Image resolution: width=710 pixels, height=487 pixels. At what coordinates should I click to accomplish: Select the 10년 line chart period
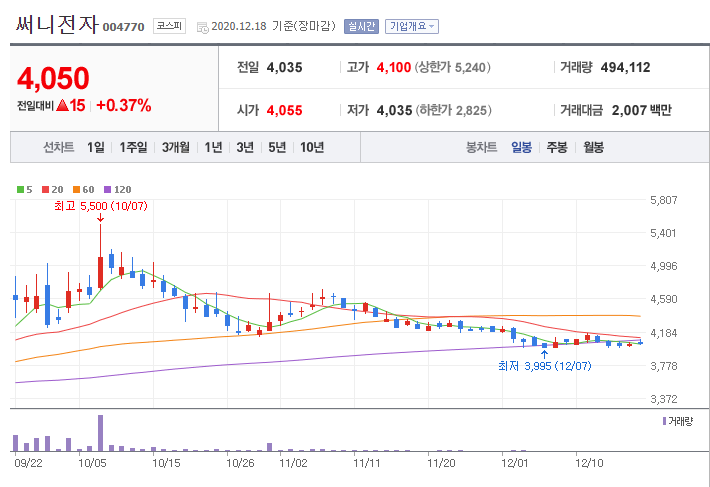tap(312, 147)
